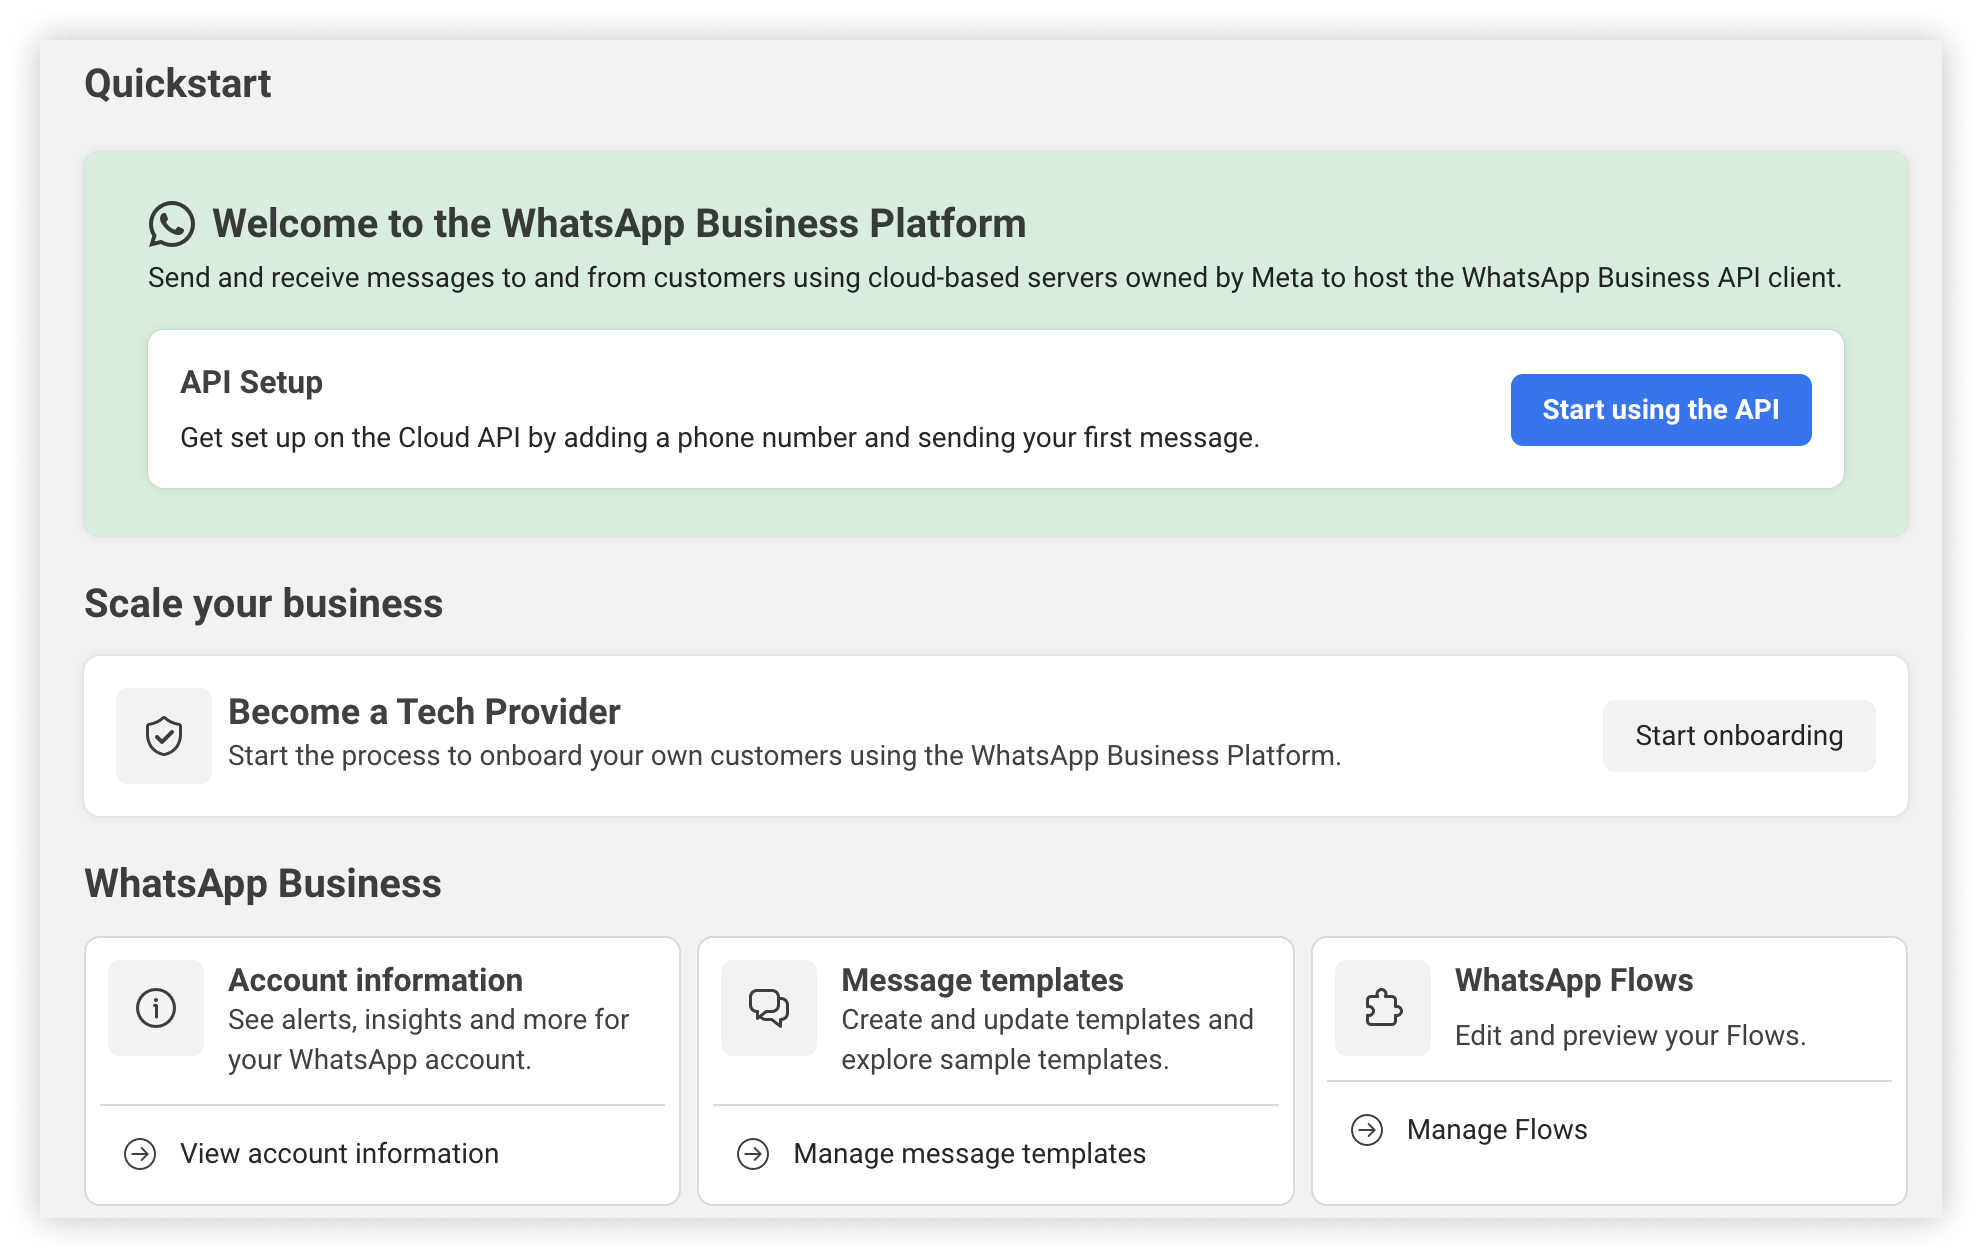
Task: Select the shield icon beside Become a Tech Provider
Action: (163, 736)
